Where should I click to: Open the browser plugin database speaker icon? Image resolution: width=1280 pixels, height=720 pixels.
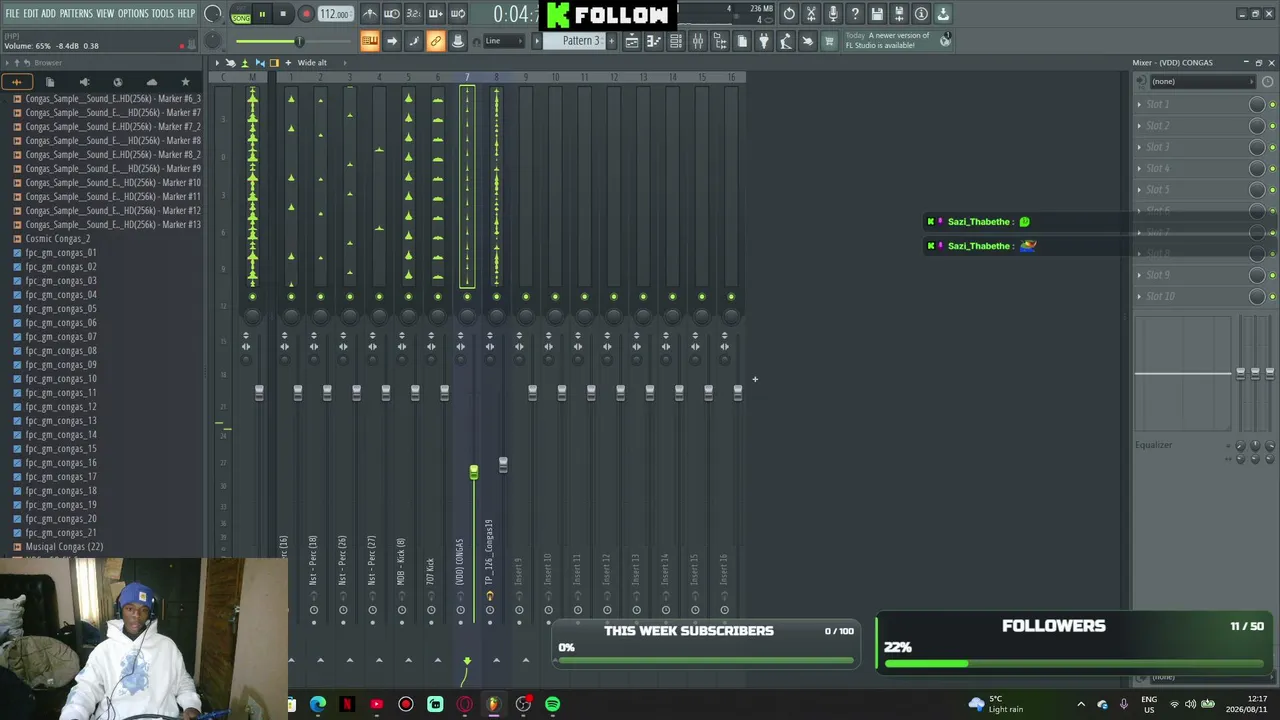click(x=84, y=82)
